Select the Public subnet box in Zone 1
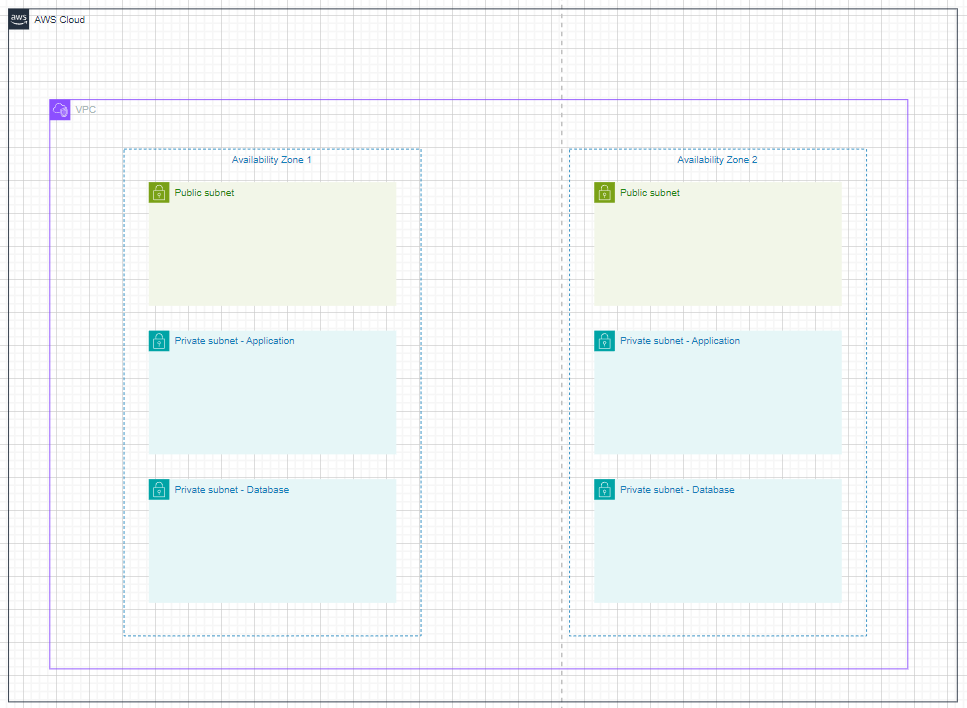 click(272, 244)
